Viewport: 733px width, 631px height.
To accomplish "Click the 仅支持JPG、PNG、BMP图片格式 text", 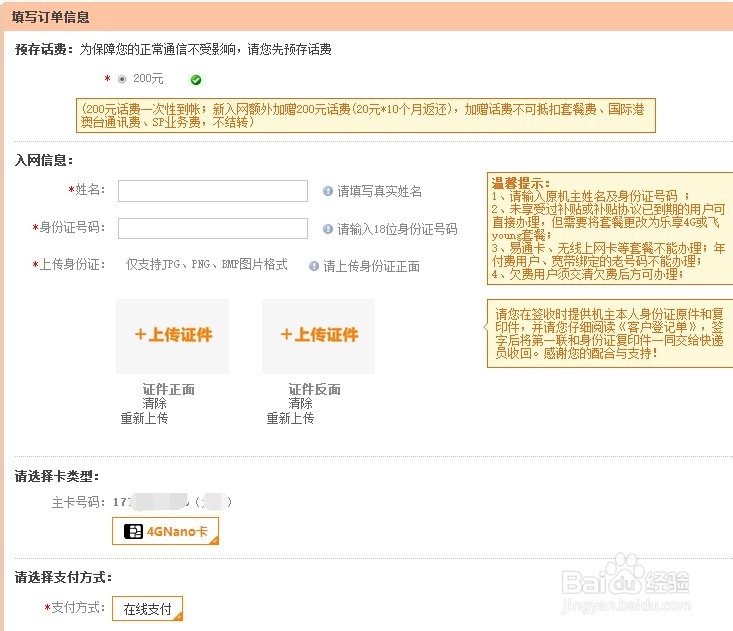I will (207, 265).
